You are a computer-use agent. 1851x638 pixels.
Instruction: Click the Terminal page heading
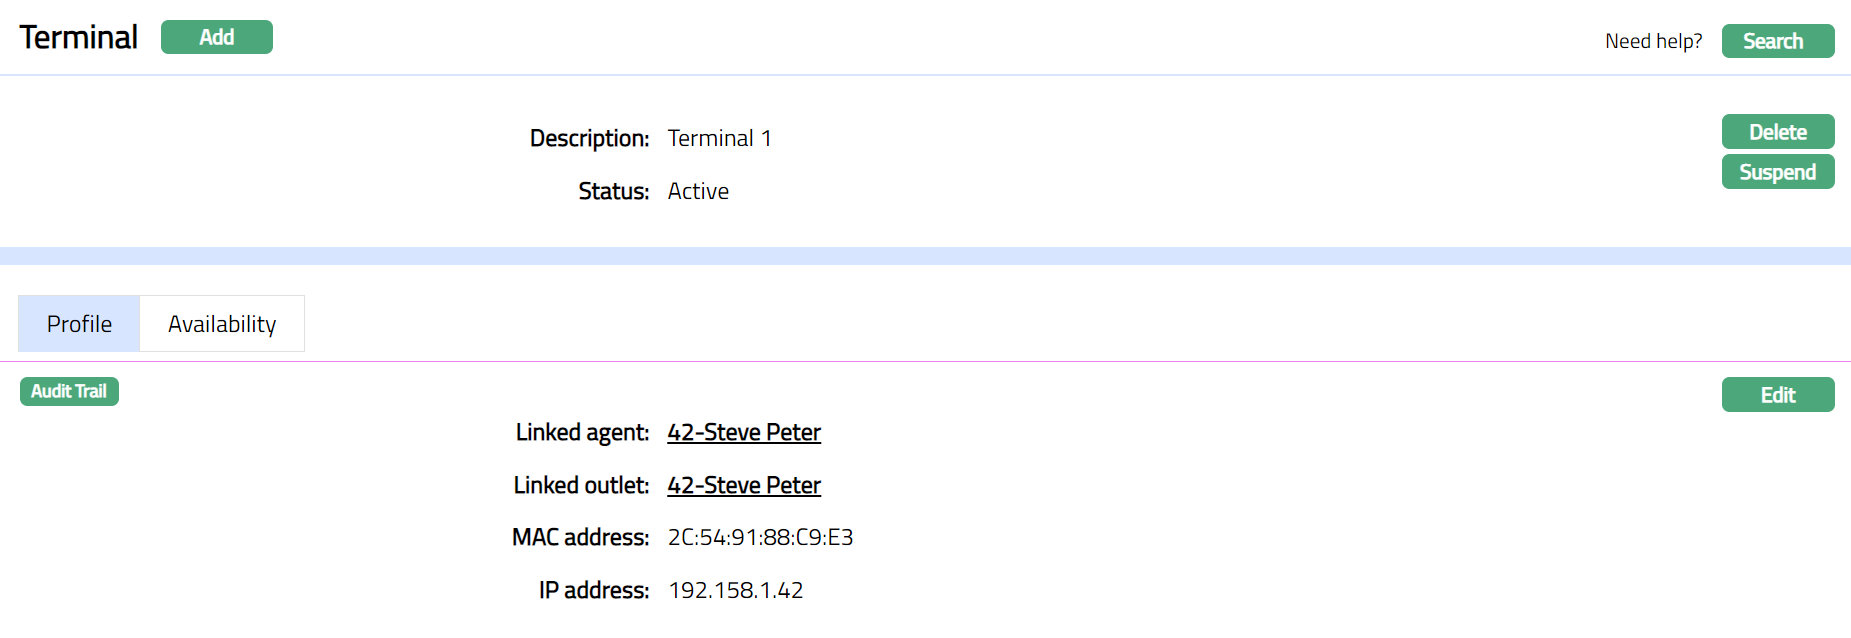(x=79, y=37)
